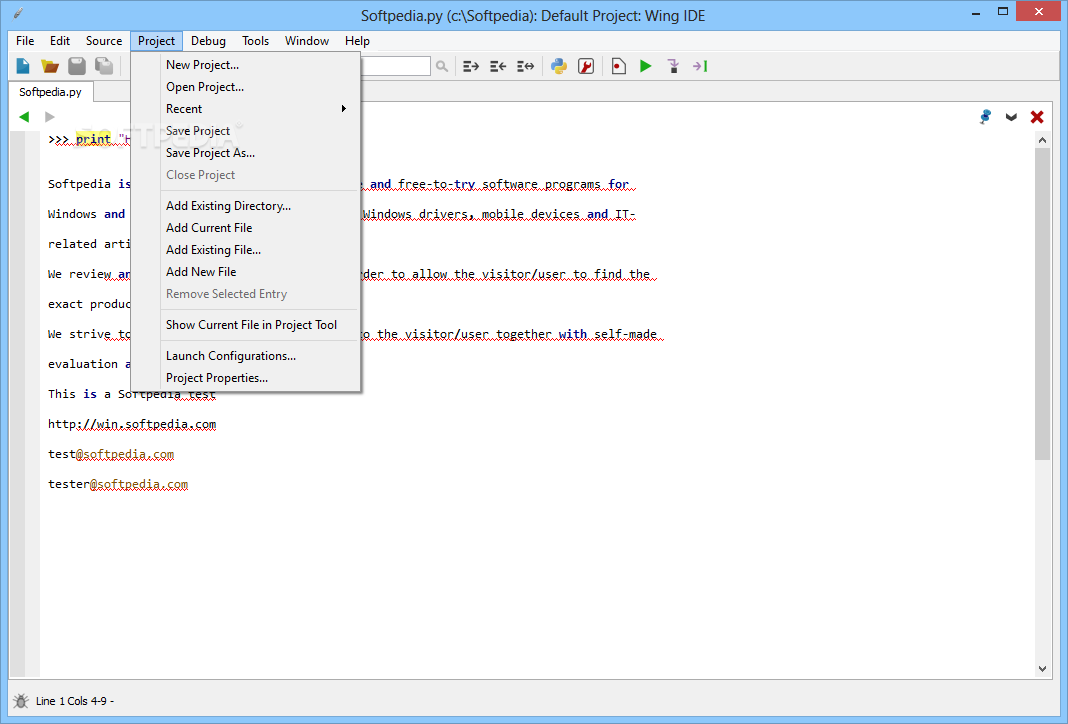Viewport: 1068px width, 724px height.
Task: Click the New file icon
Action: click(23, 66)
